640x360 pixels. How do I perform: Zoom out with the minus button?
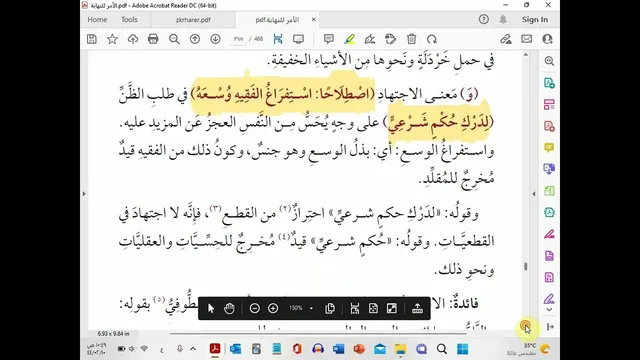[x=255, y=309]
